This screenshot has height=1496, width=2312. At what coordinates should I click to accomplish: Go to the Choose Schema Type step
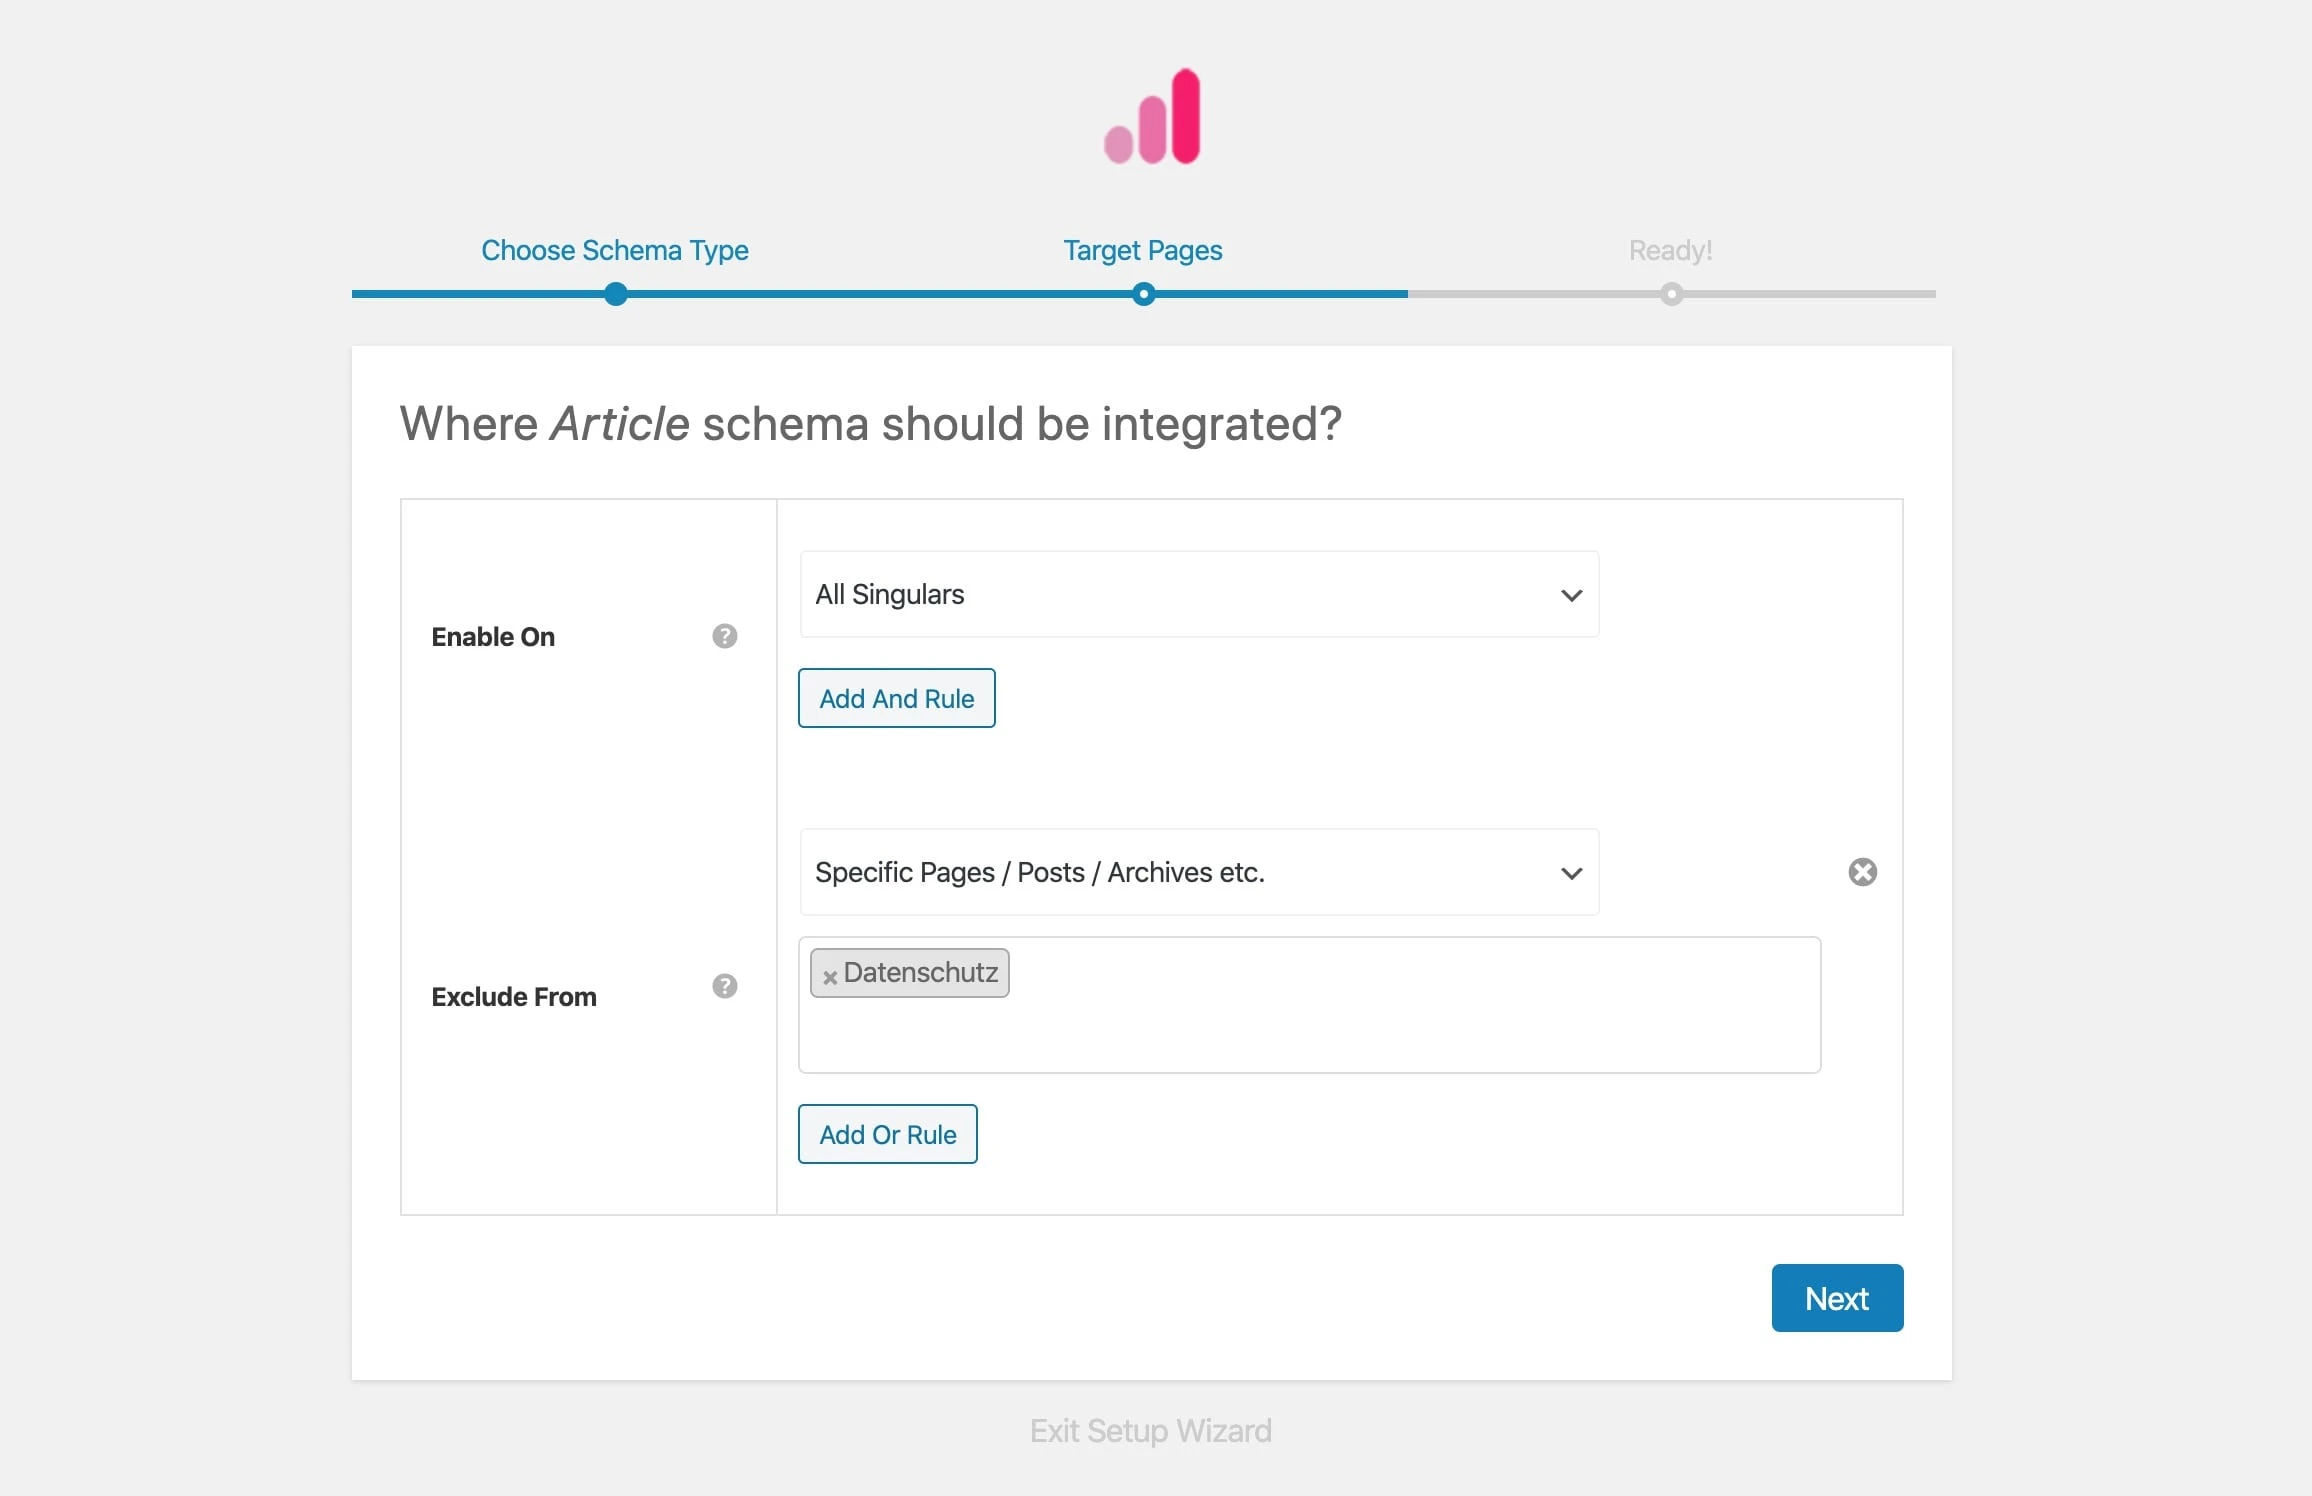click(x=614, y=250)
